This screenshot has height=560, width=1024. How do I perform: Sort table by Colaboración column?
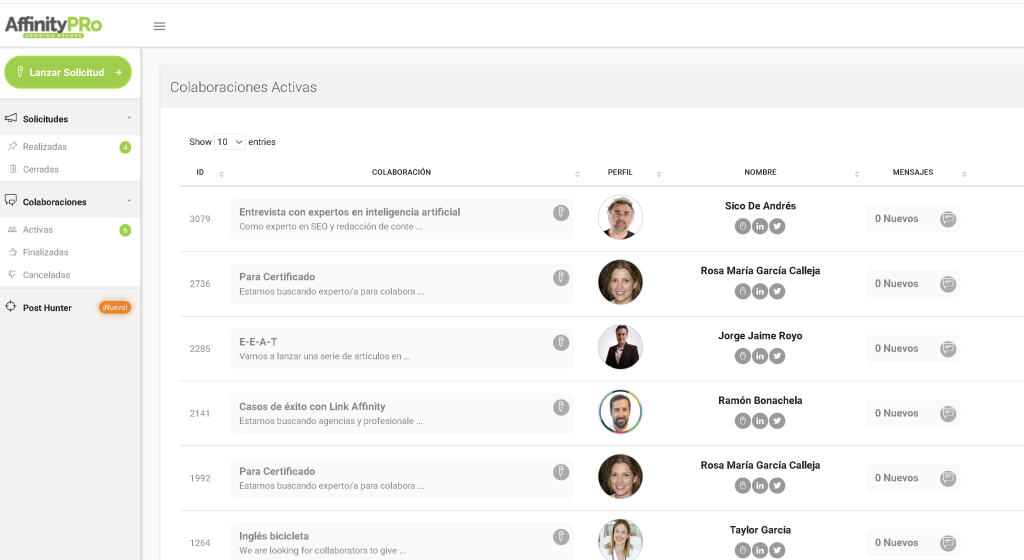[401, 173]
